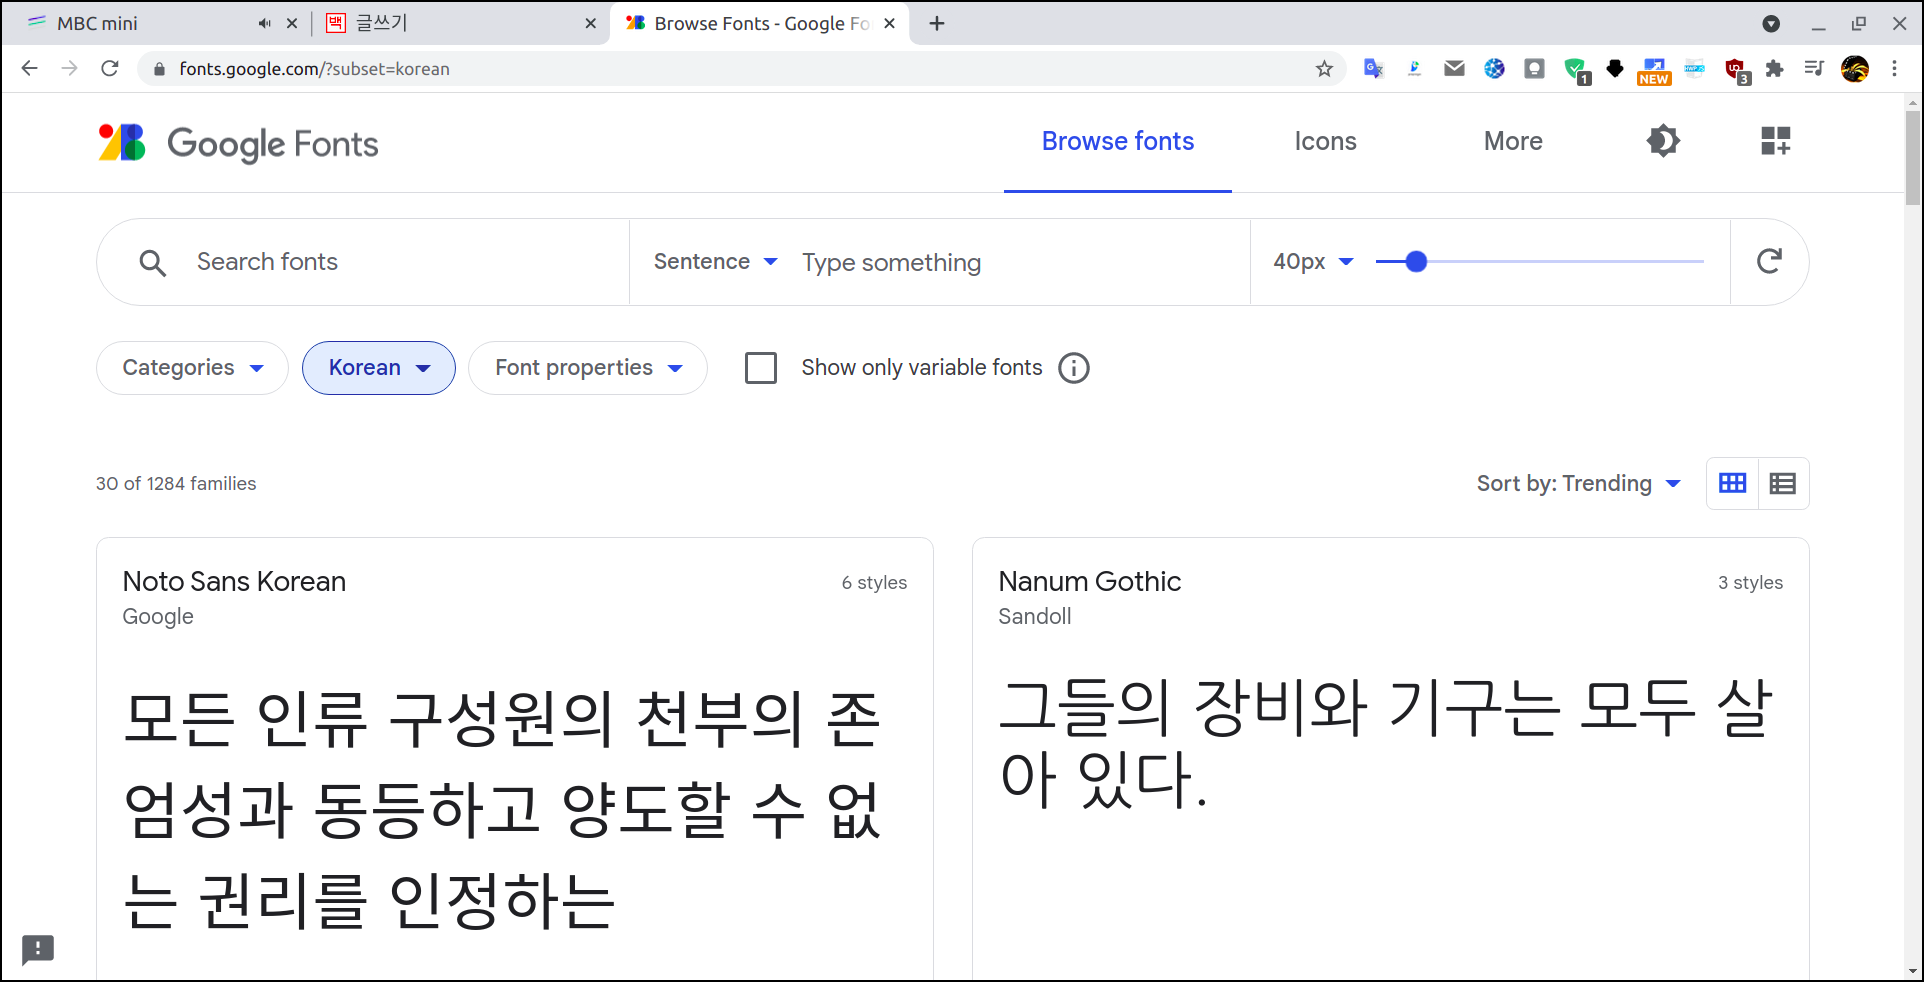Open the media control playlist icon
The image size is (1924, 982).
[1814, 69]
